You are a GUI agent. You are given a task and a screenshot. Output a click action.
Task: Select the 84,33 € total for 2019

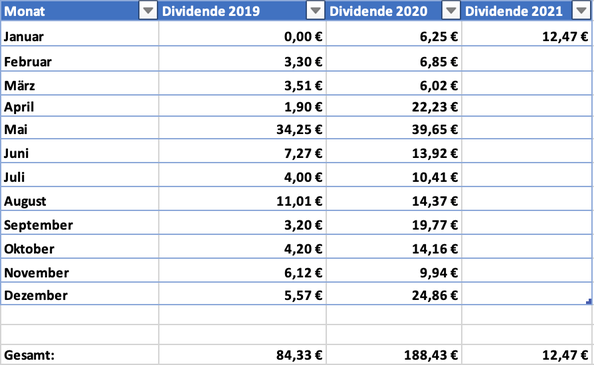point(242,355)
